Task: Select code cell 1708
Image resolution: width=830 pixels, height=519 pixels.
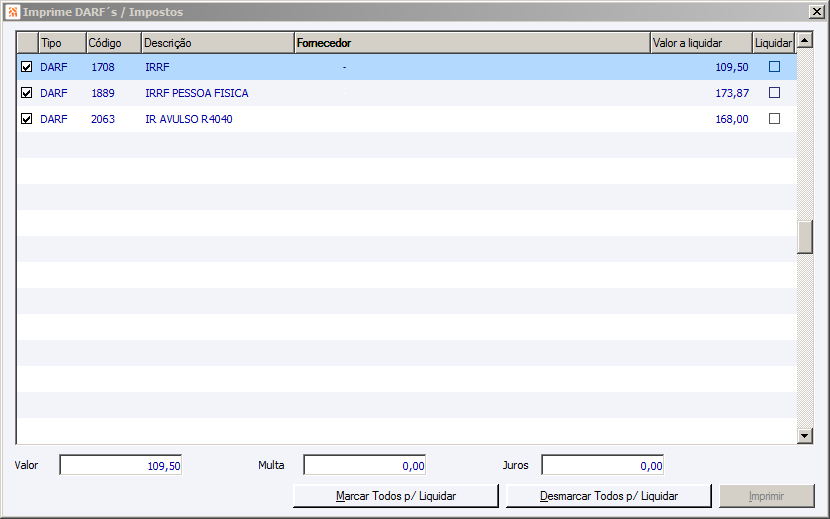Action: click(103, 67)
